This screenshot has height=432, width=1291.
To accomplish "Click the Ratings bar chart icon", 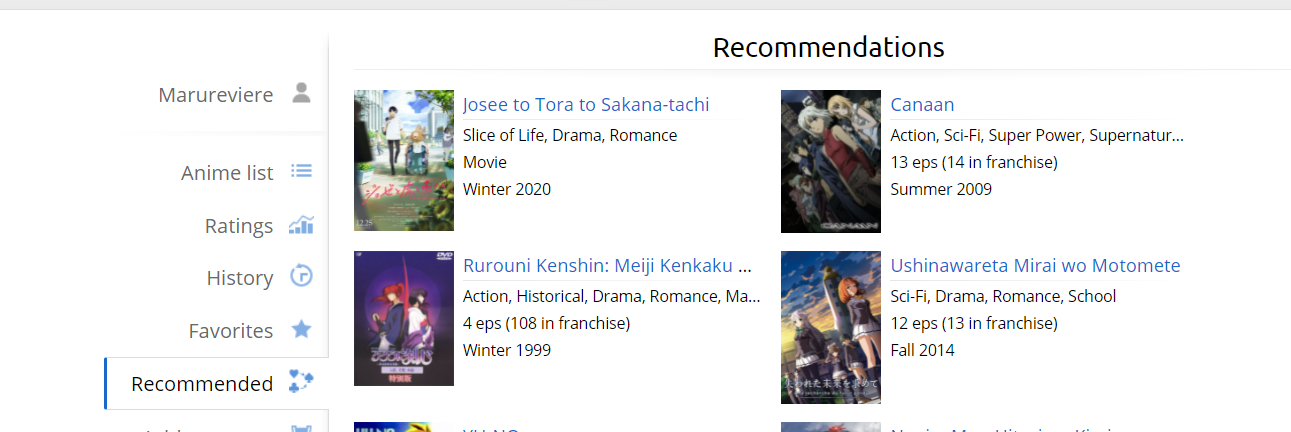I will pyautogui.click(x=301, y=225).
